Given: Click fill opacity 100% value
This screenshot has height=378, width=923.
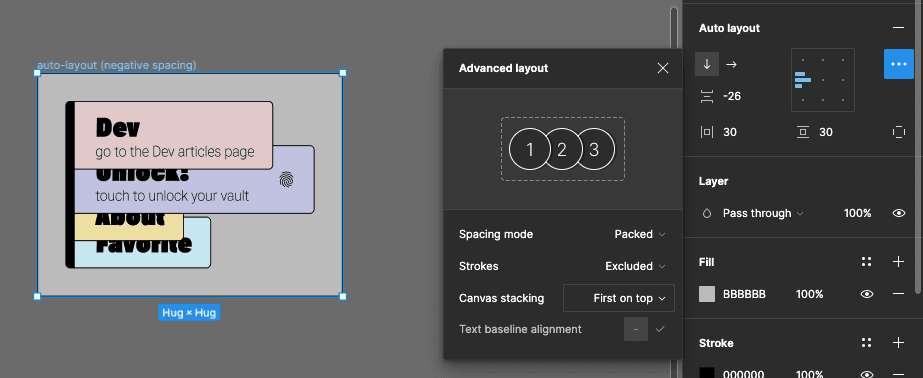Looking at the screenshot, I should pos(809,294).
